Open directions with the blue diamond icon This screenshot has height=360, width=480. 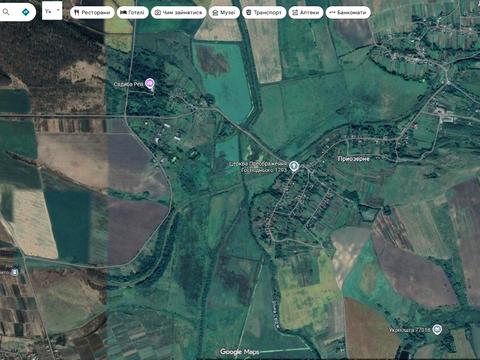[25, 12]
